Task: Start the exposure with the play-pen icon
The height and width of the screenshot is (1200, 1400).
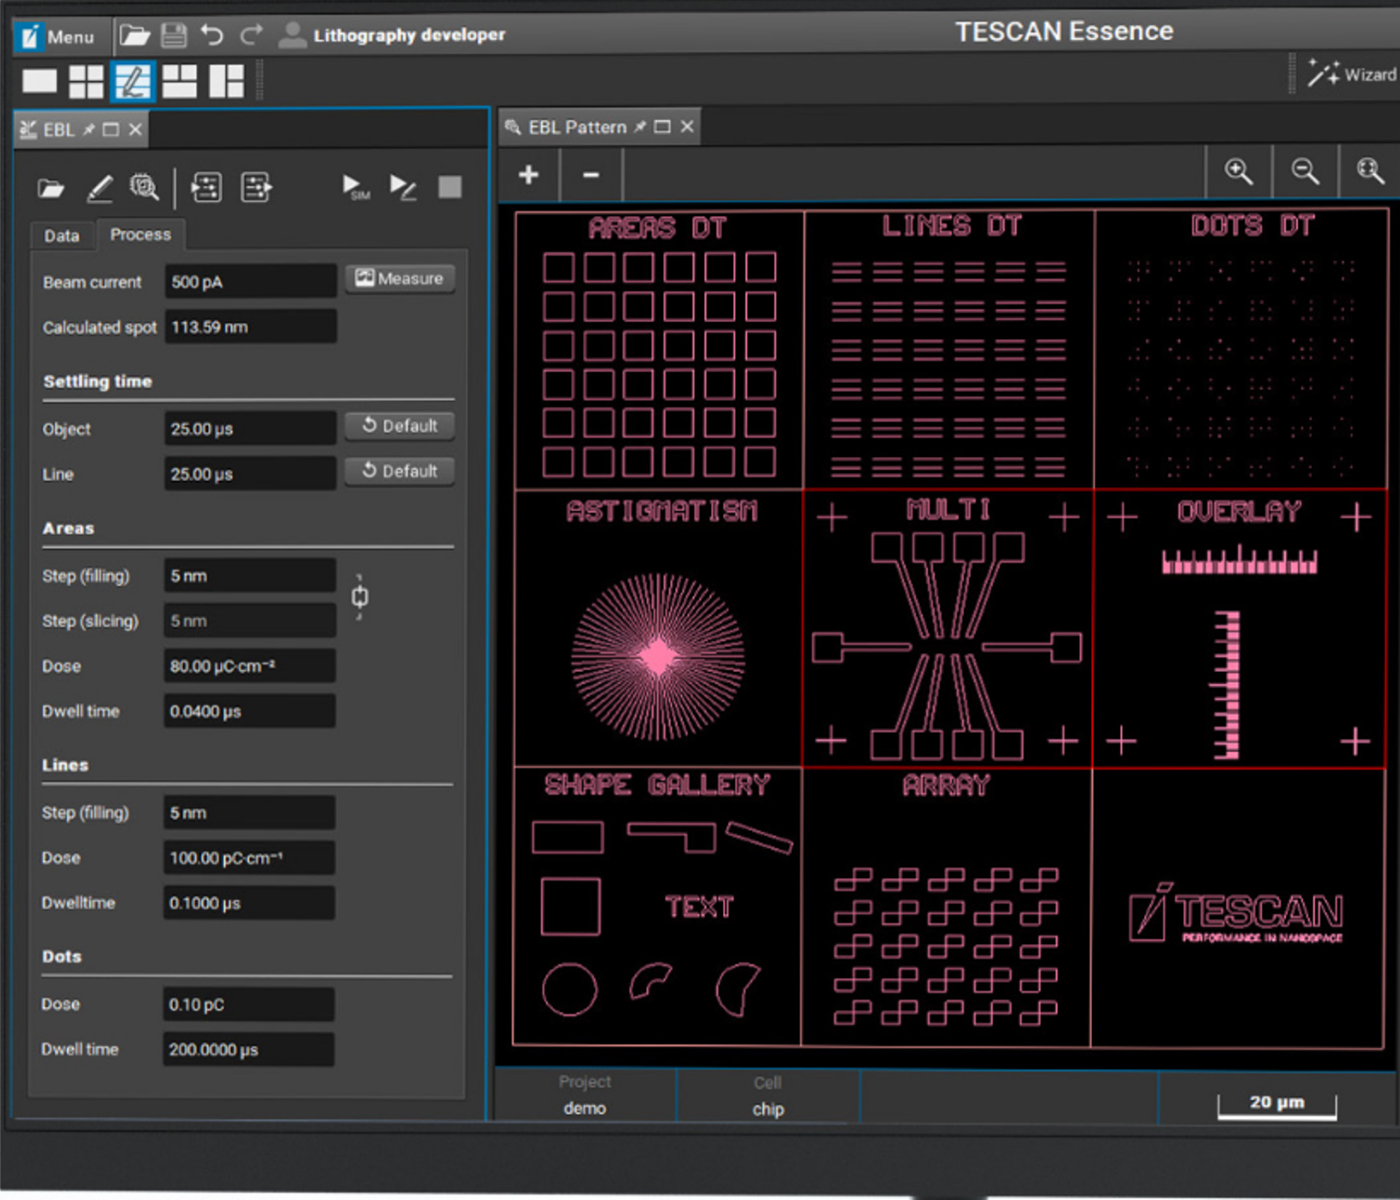Action: (403, 188)
